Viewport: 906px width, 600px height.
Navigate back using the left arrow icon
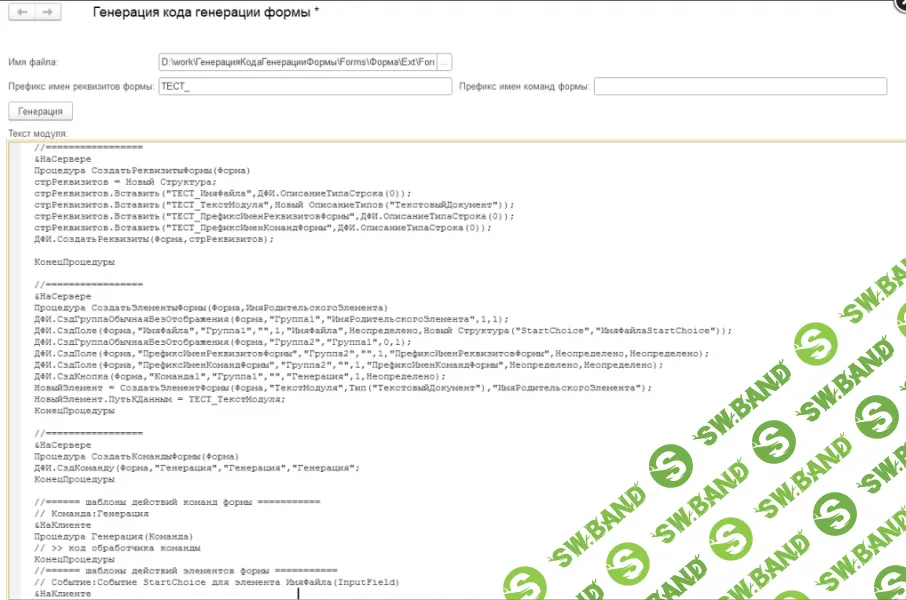coord(20,13)
